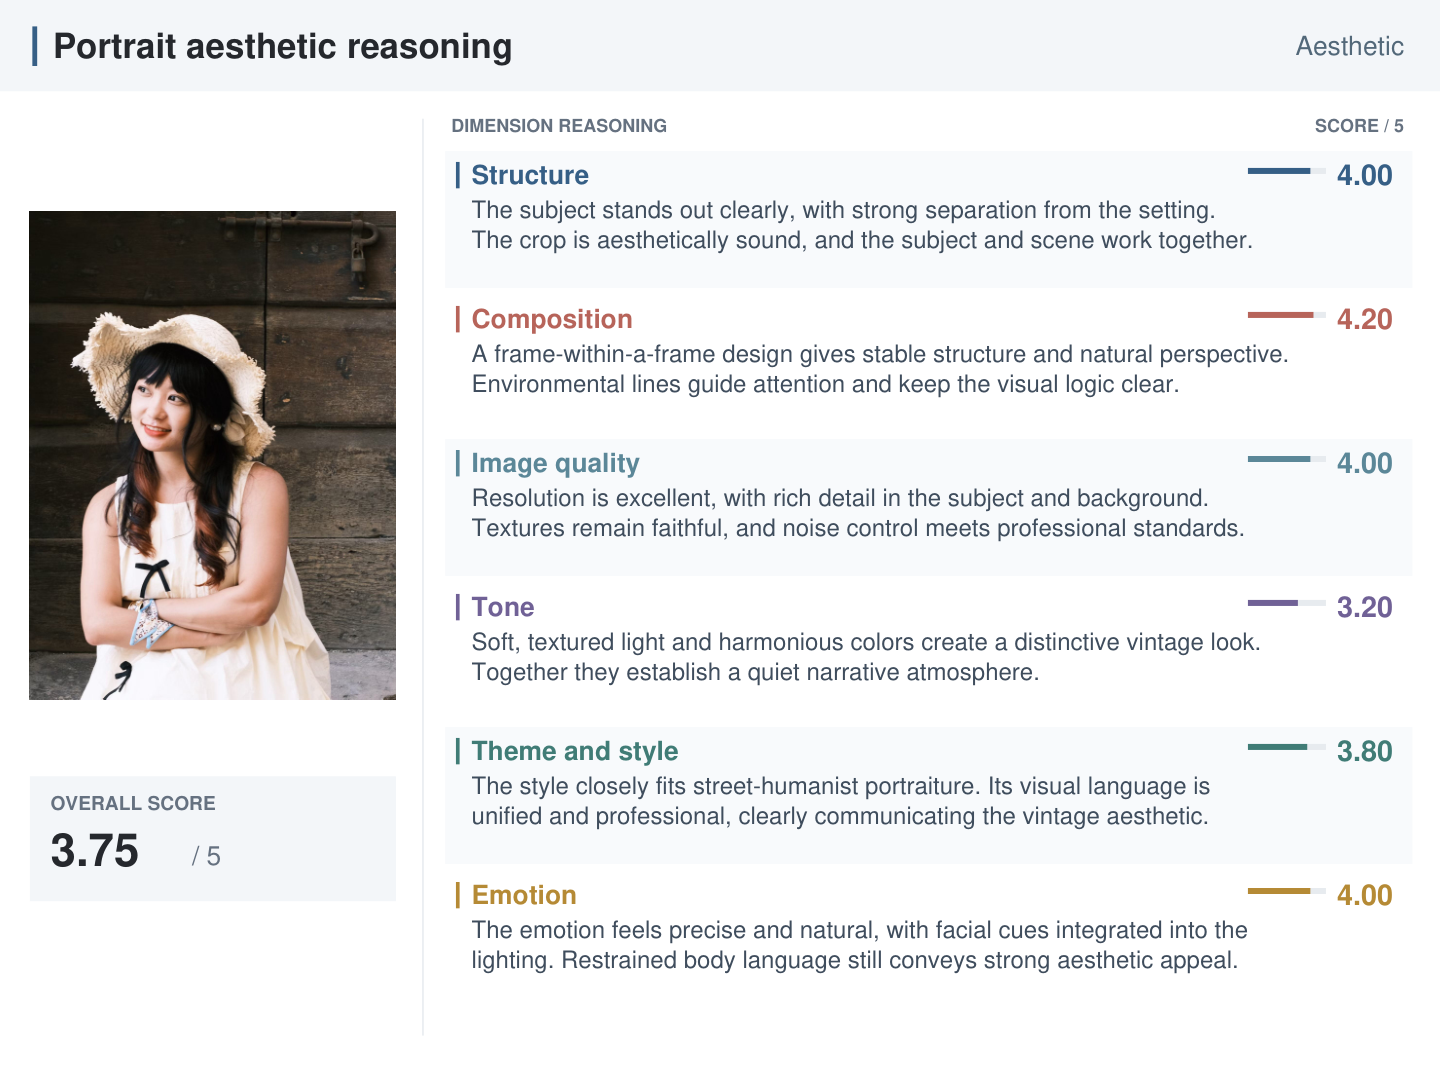
Task: Select the Composition score progress bar
Action: [1287, 315]
